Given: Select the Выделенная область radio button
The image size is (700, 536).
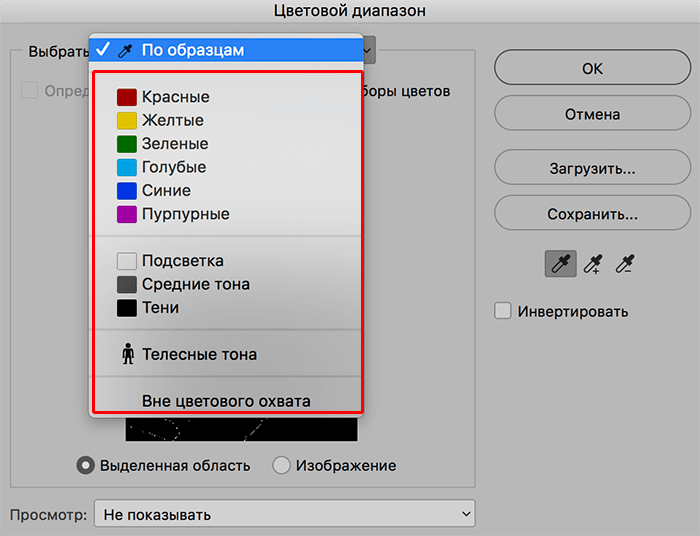Looking at the screenshot, I should (85, 465).
